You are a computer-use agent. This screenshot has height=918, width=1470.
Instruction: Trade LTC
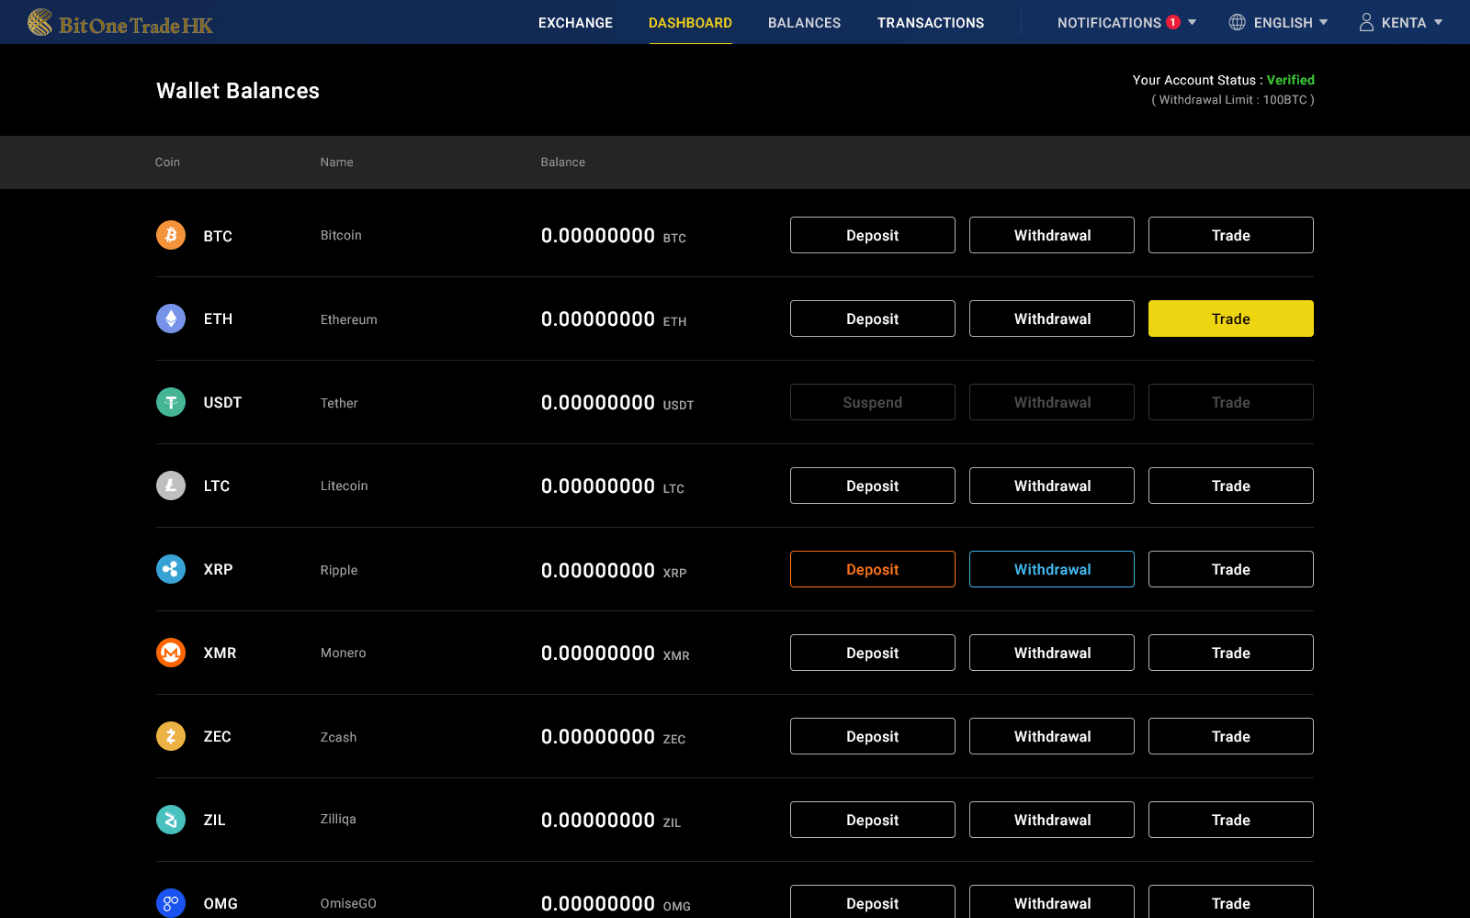(1231, 486)
